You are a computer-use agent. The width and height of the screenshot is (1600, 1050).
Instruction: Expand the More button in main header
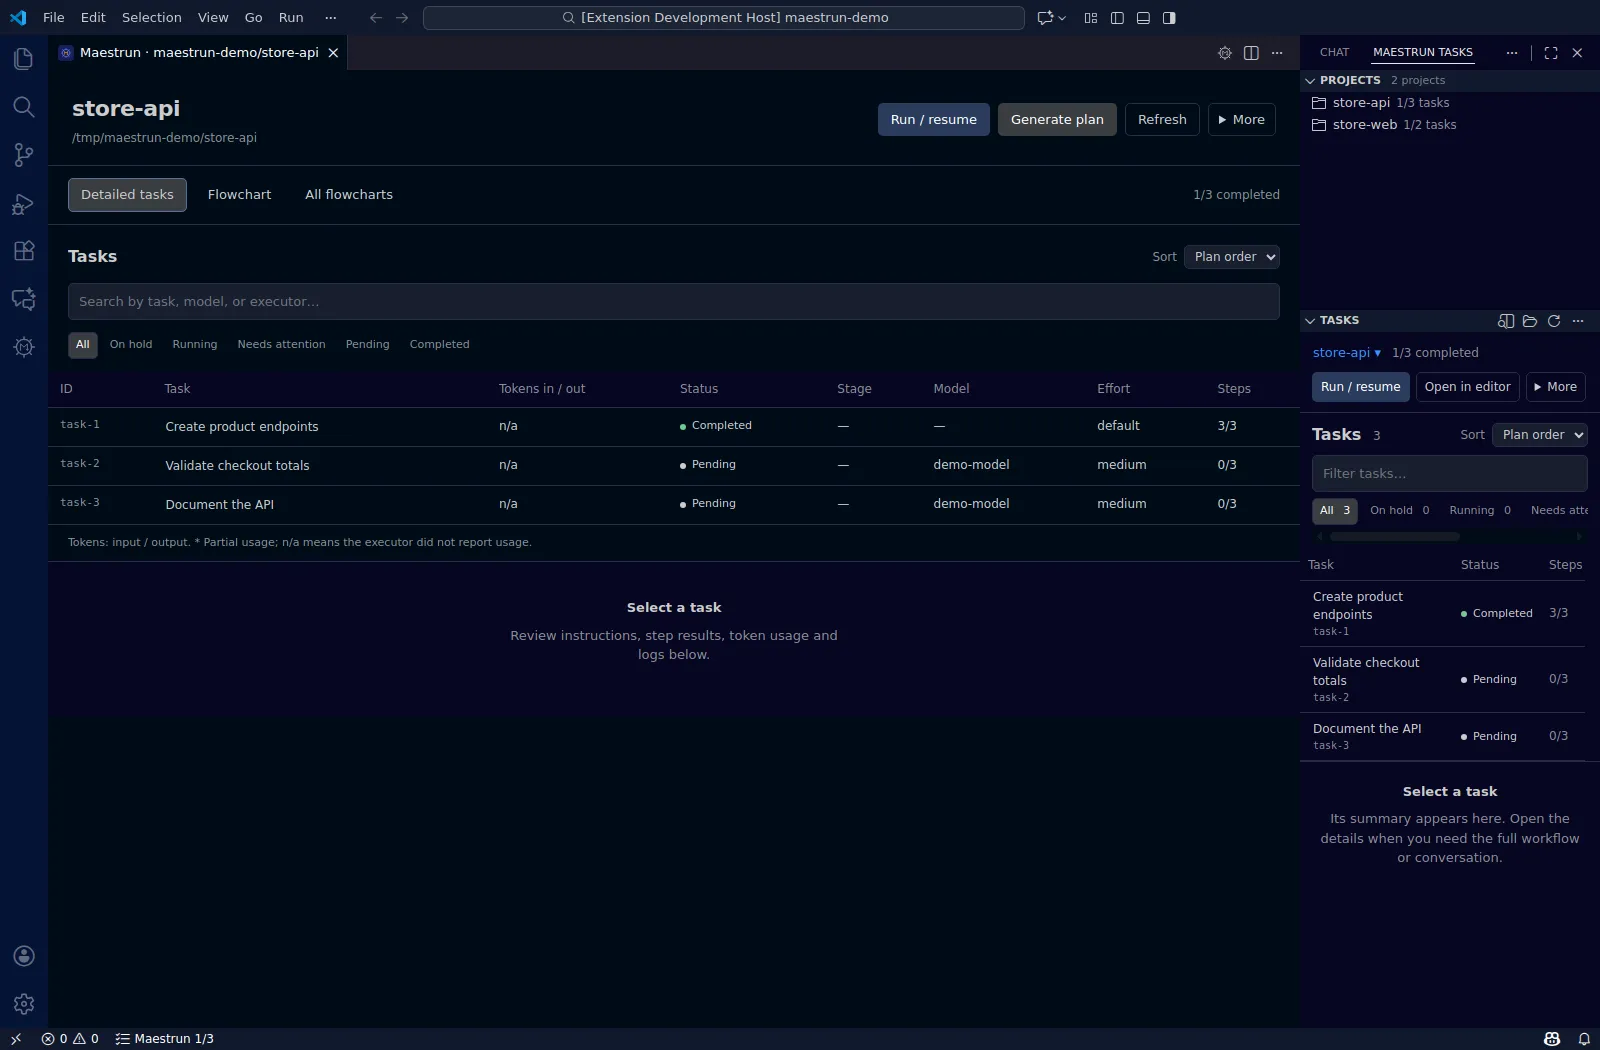pyautogui.click(x=1241, y=120)
